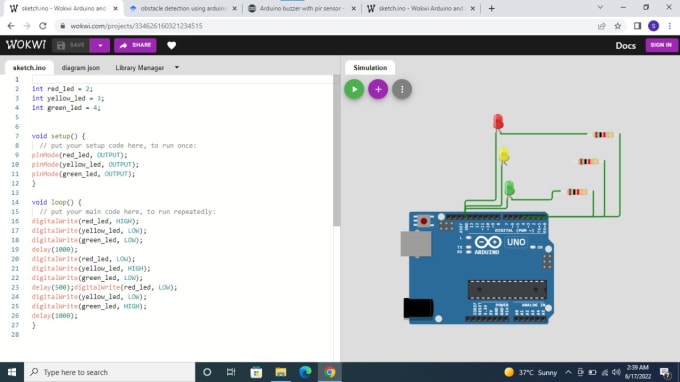This screenshot has height=382, width=680.
Task: Open the Chrome profile avatar
Action: 654,26
